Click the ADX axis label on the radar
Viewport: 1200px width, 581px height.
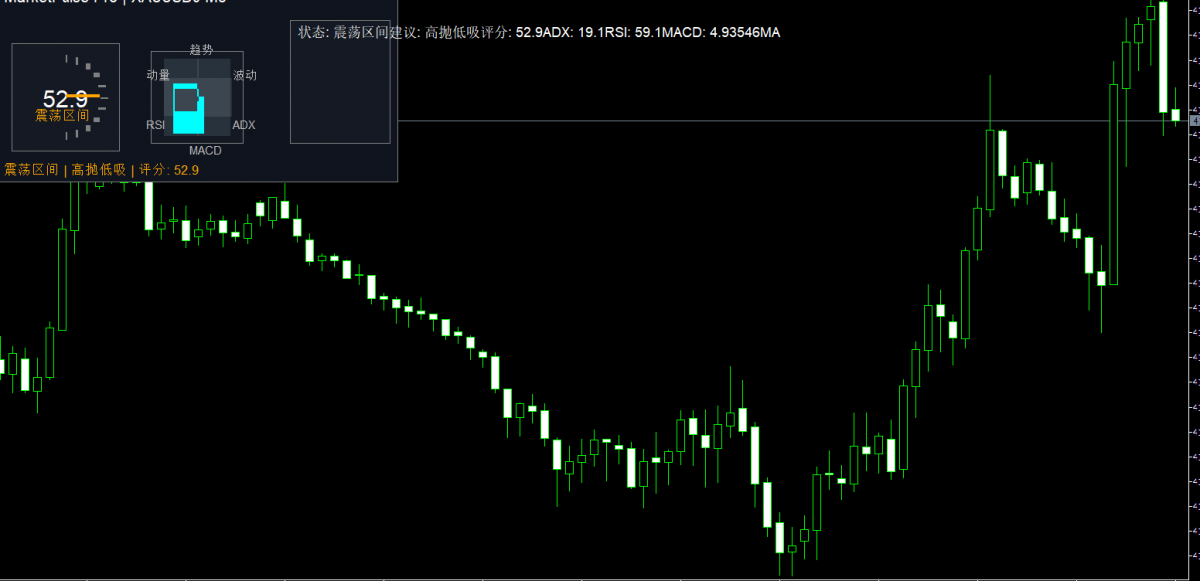[244, 125]
